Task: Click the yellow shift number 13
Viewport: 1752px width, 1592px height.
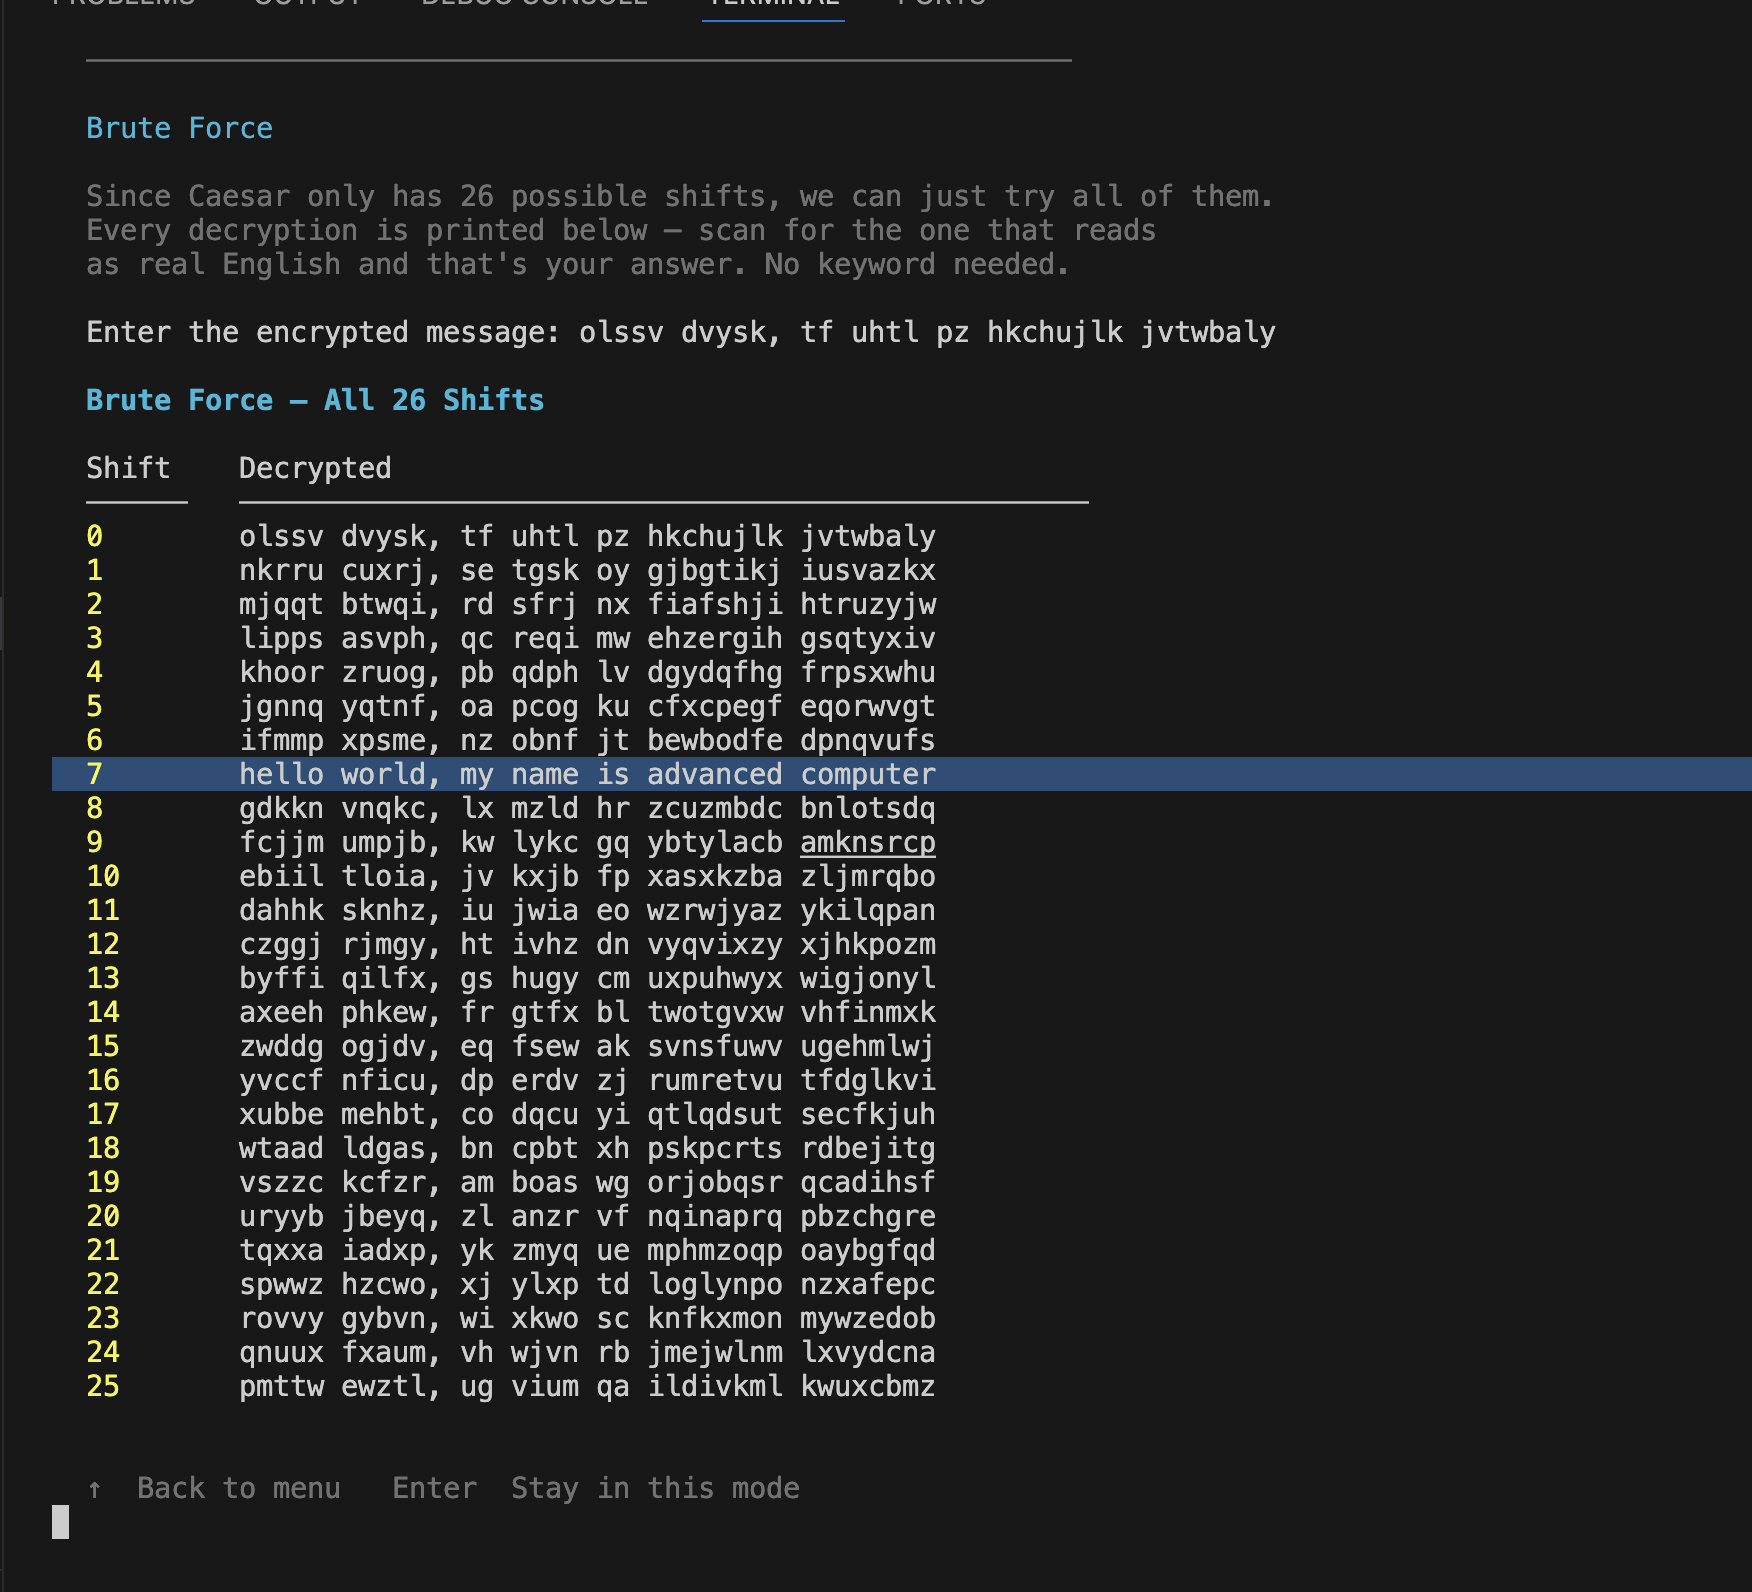Action: point(103,978)
